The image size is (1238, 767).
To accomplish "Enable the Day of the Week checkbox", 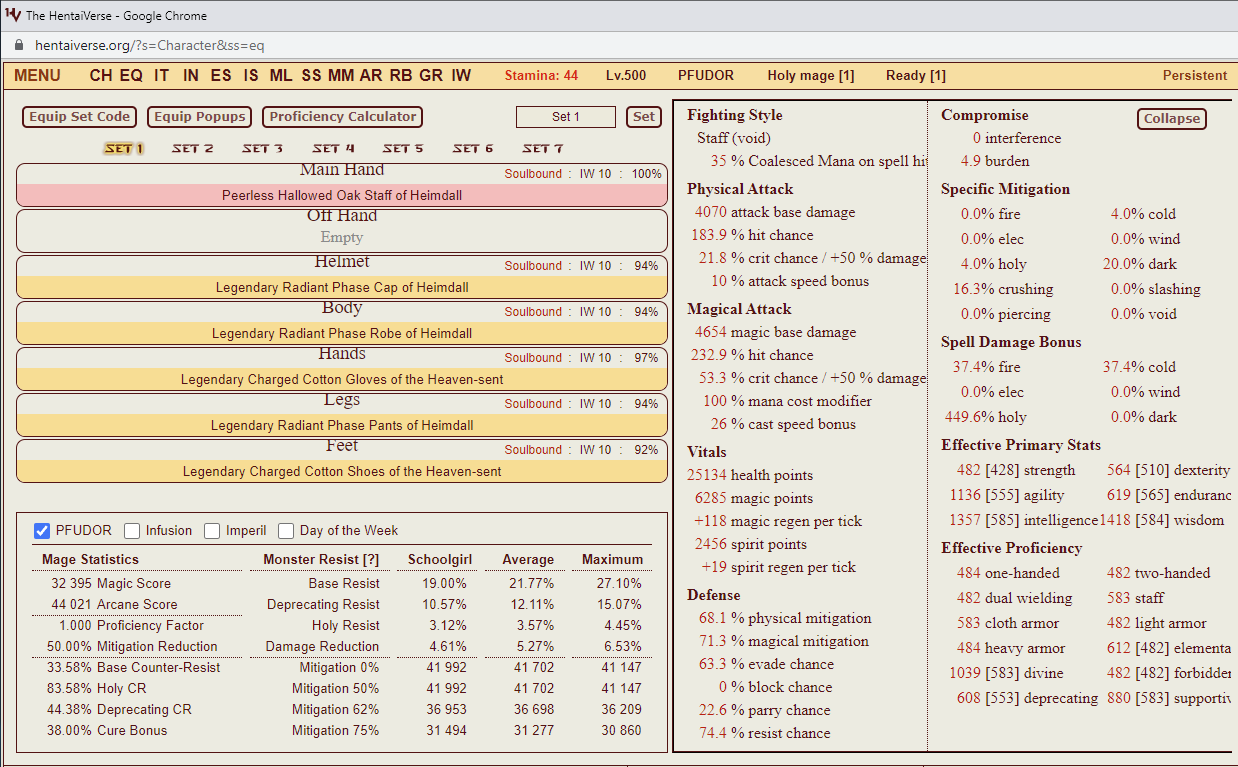I will 286,531.
